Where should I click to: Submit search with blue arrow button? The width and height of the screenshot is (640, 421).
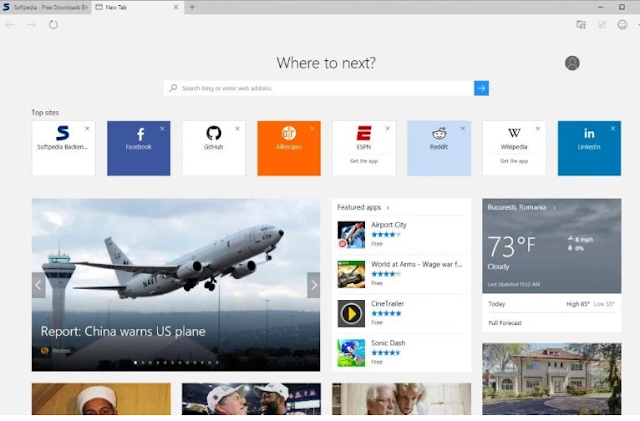481,88
